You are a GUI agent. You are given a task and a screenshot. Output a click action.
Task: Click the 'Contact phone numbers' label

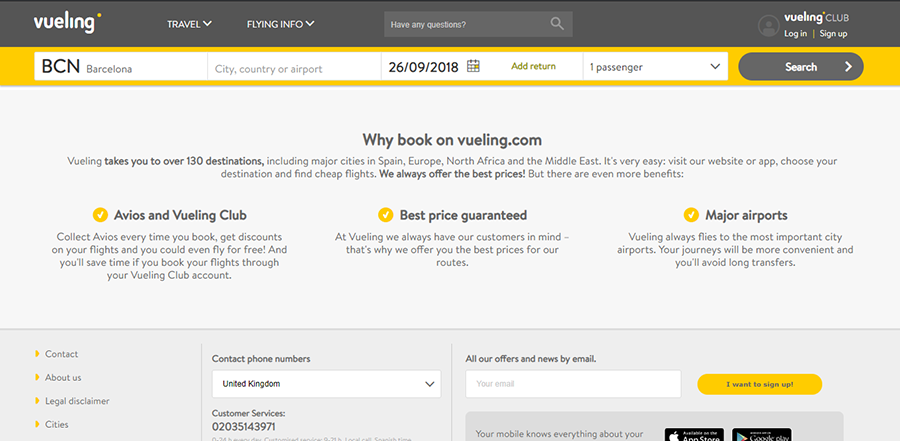[261, 359]
